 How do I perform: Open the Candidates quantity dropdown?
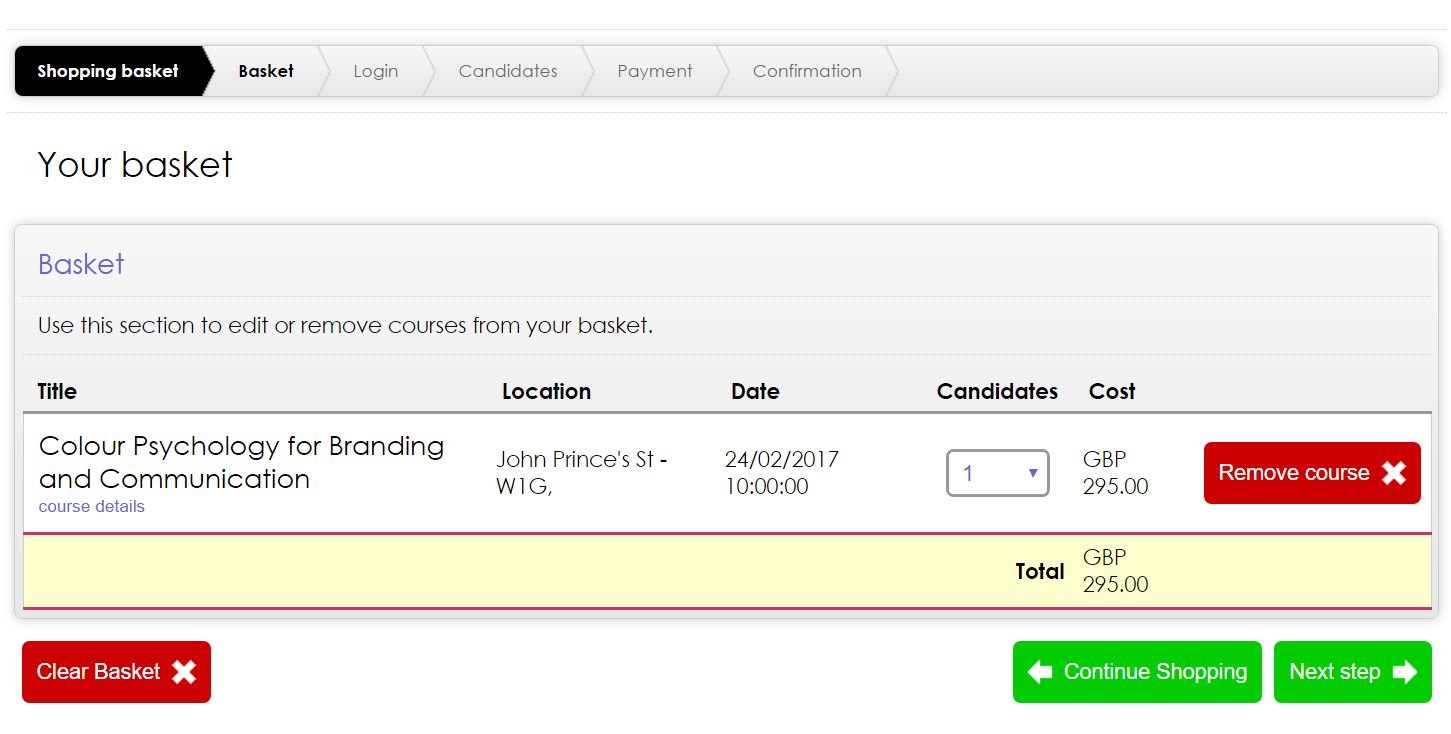tap(998, 473)
